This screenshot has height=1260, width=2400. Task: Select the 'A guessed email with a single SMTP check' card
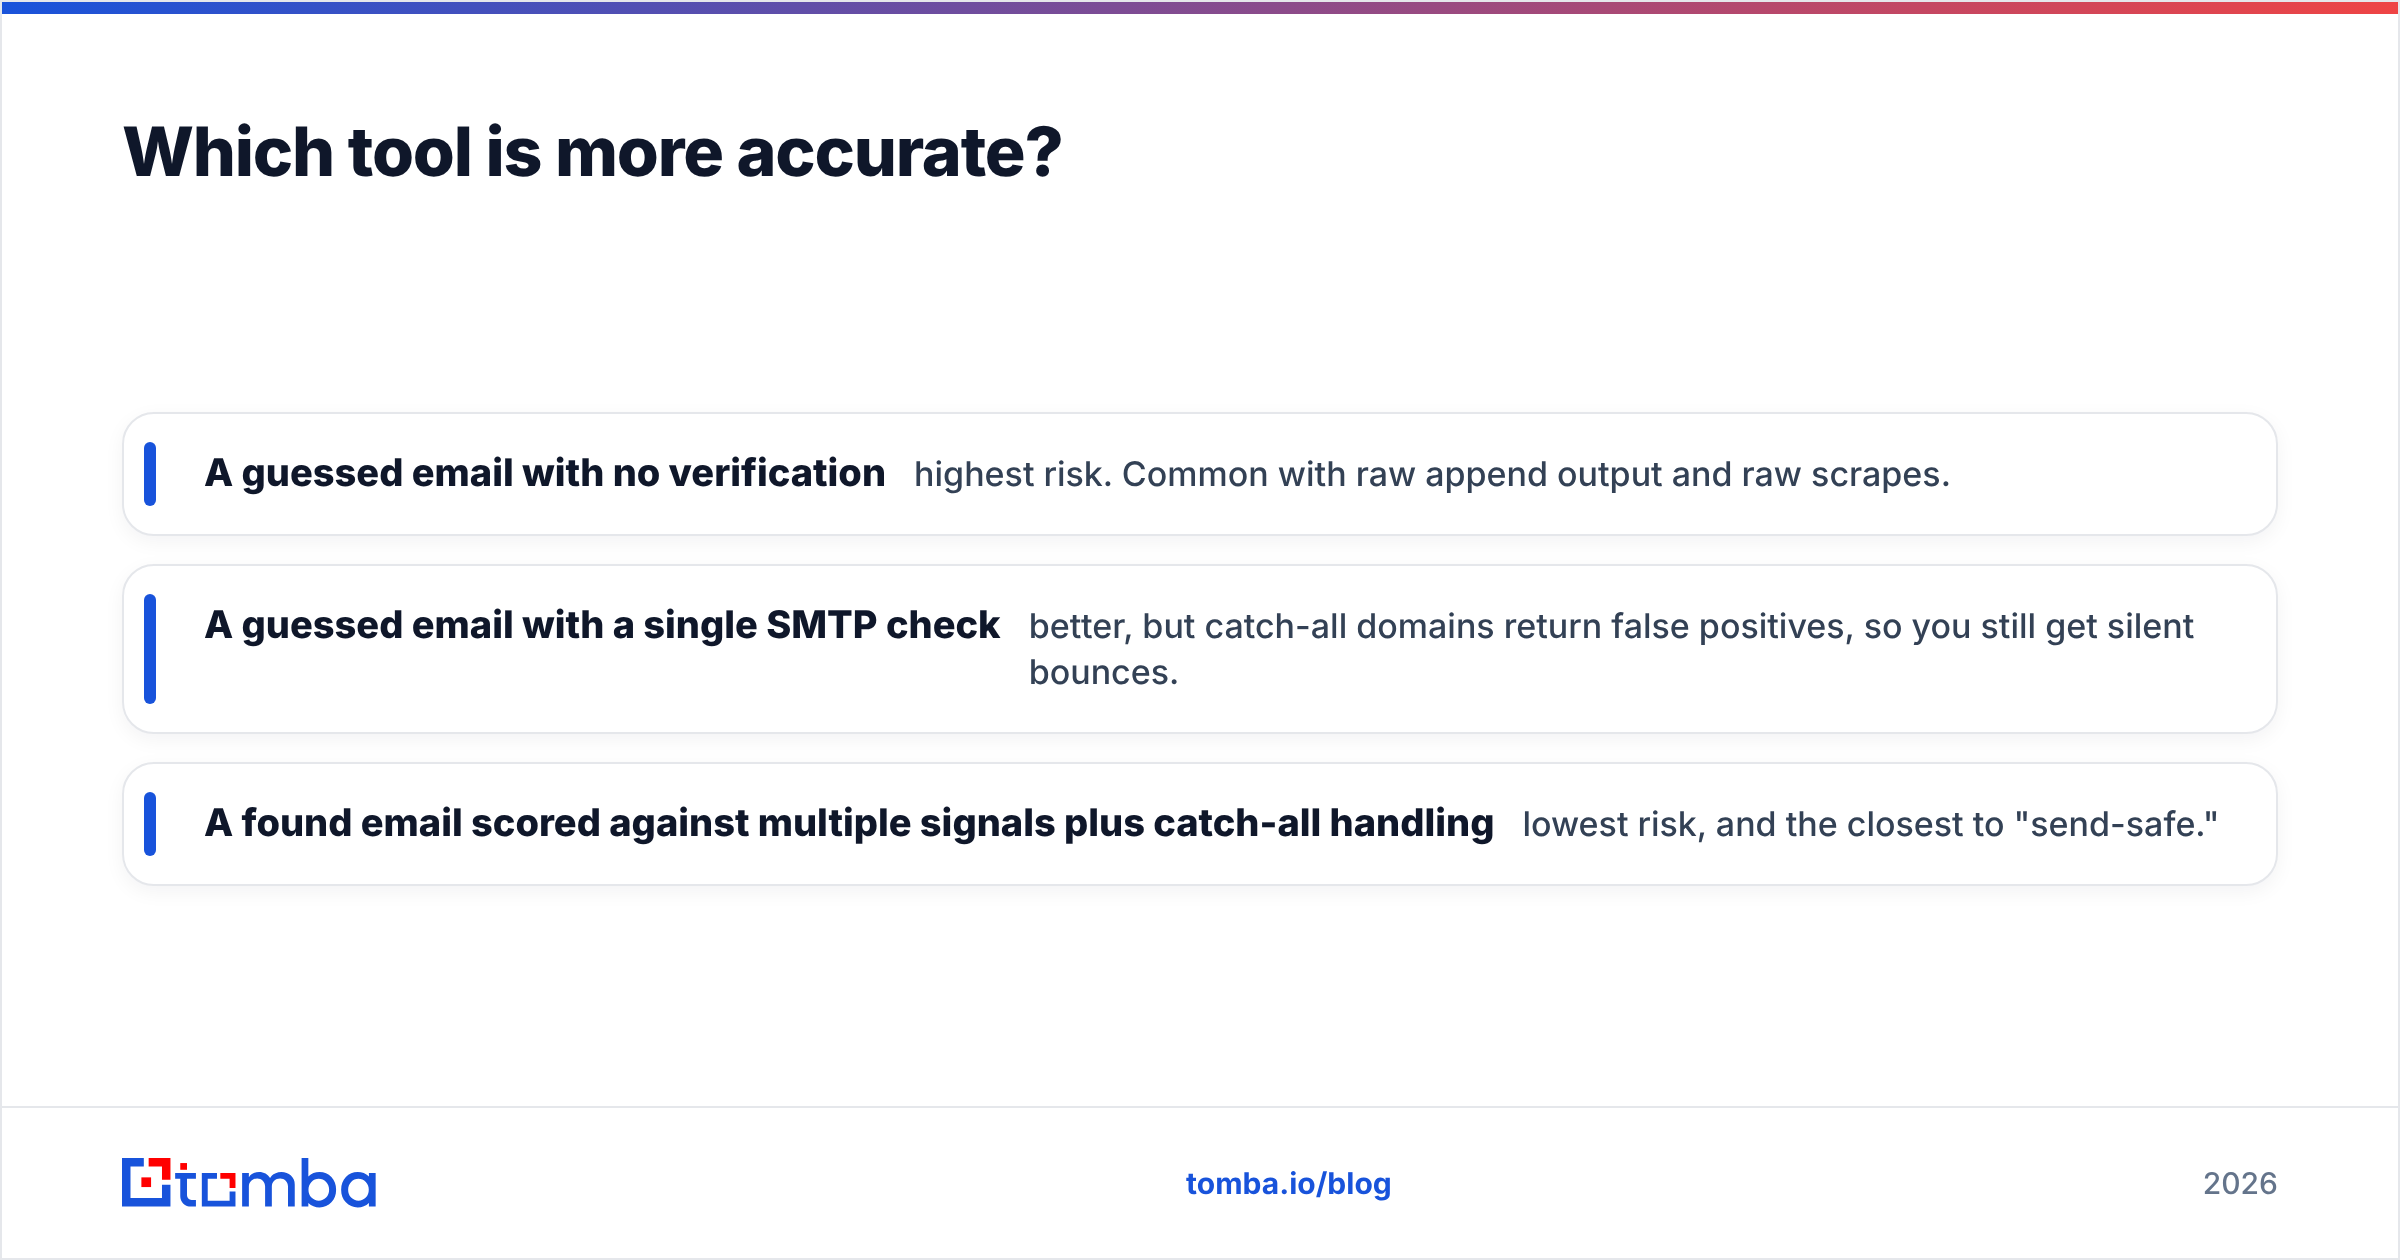pyautogui.click(x=1200, y=649)
